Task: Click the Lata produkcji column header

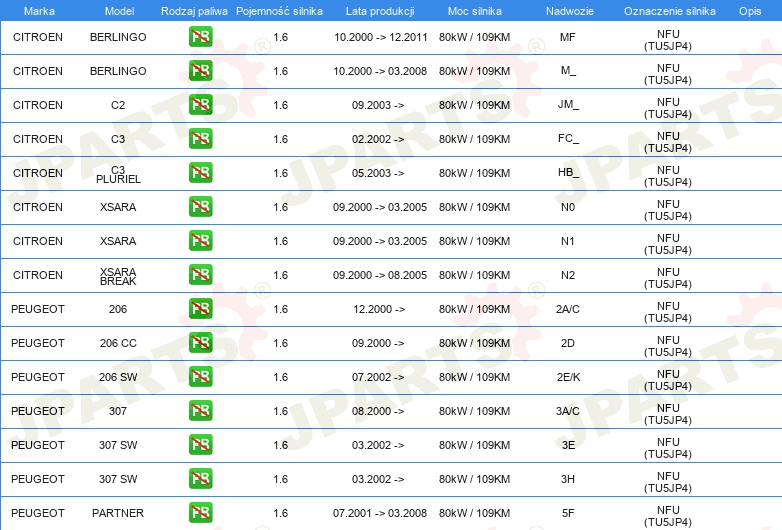Action: click(x=380, y=11)
